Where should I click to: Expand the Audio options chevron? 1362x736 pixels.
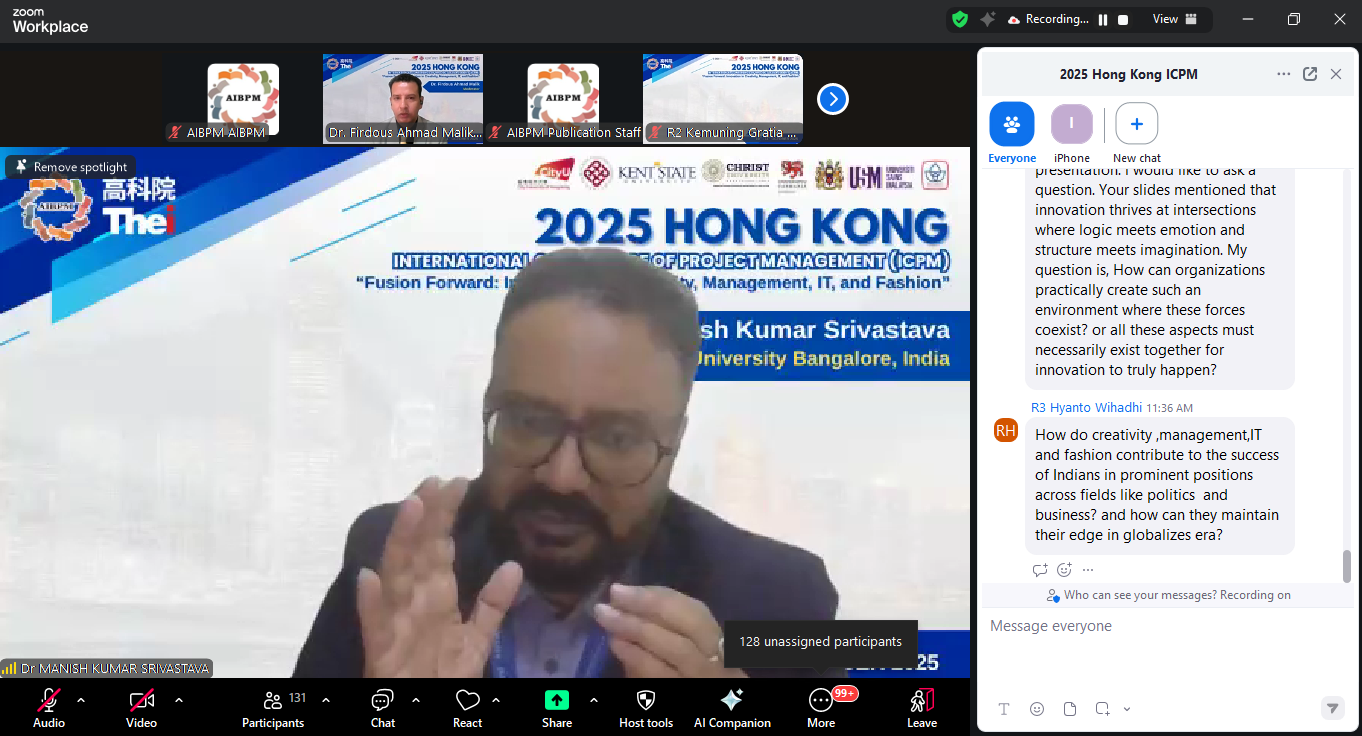coord(81,700)
